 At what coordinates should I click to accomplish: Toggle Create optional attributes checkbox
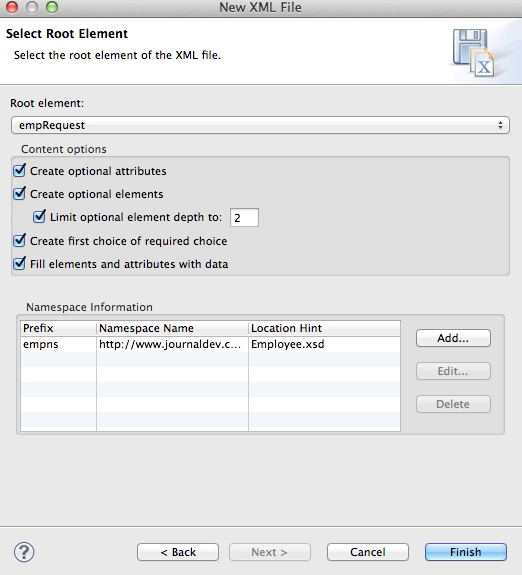tap(19, 171)
